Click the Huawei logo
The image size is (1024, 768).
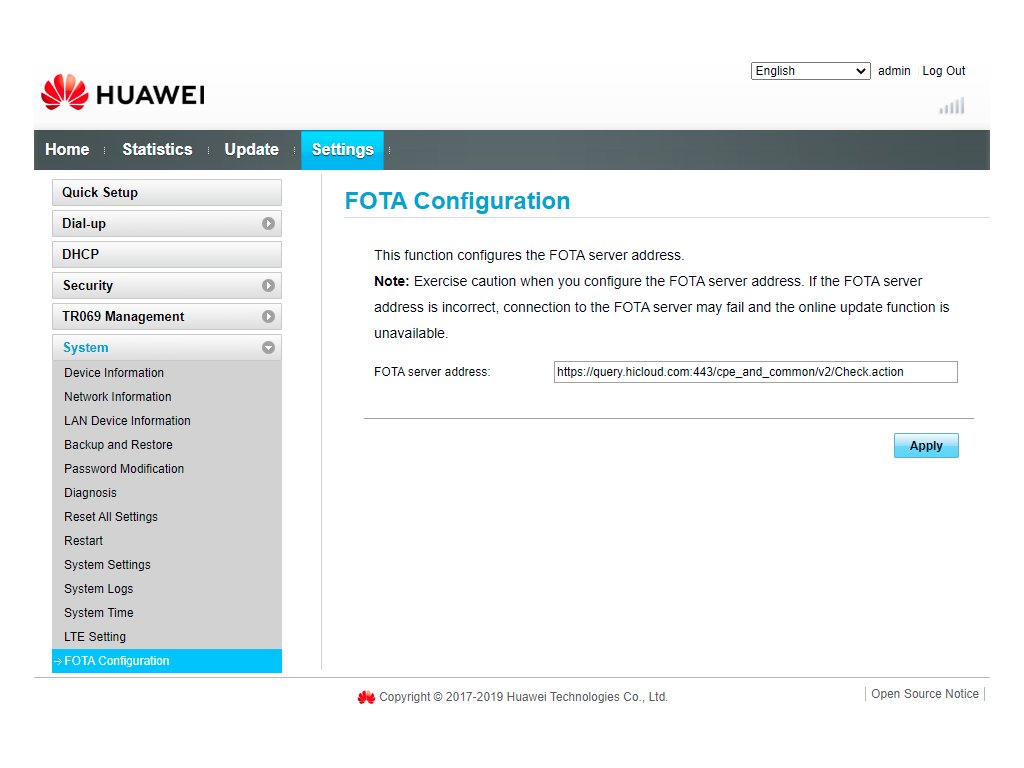coord(123,93)
